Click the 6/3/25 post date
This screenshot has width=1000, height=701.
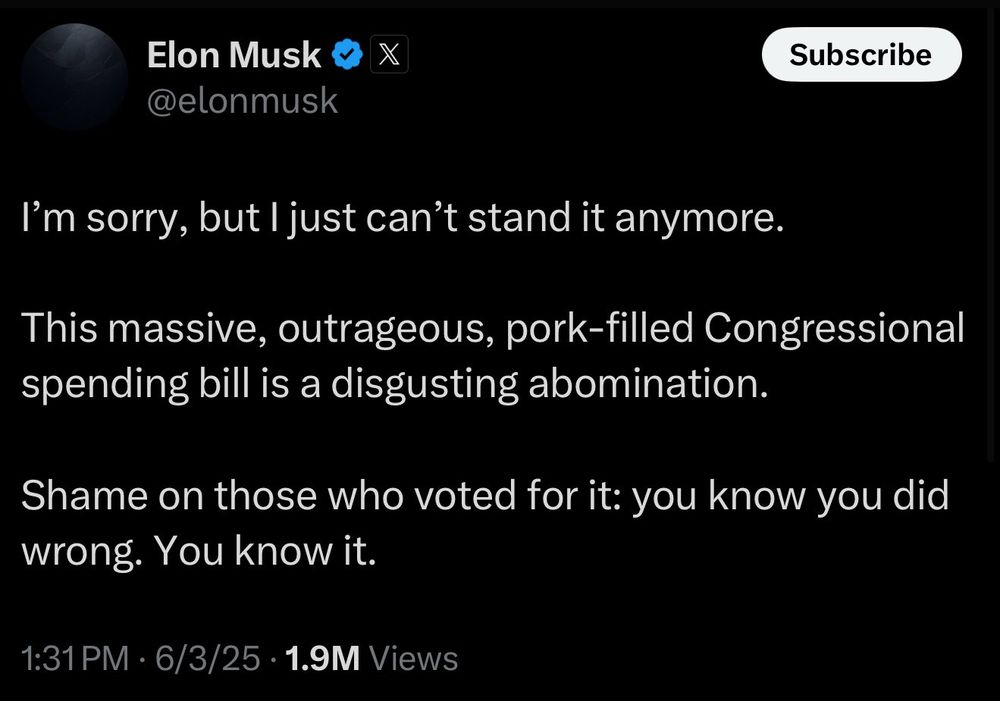[207, 658]
